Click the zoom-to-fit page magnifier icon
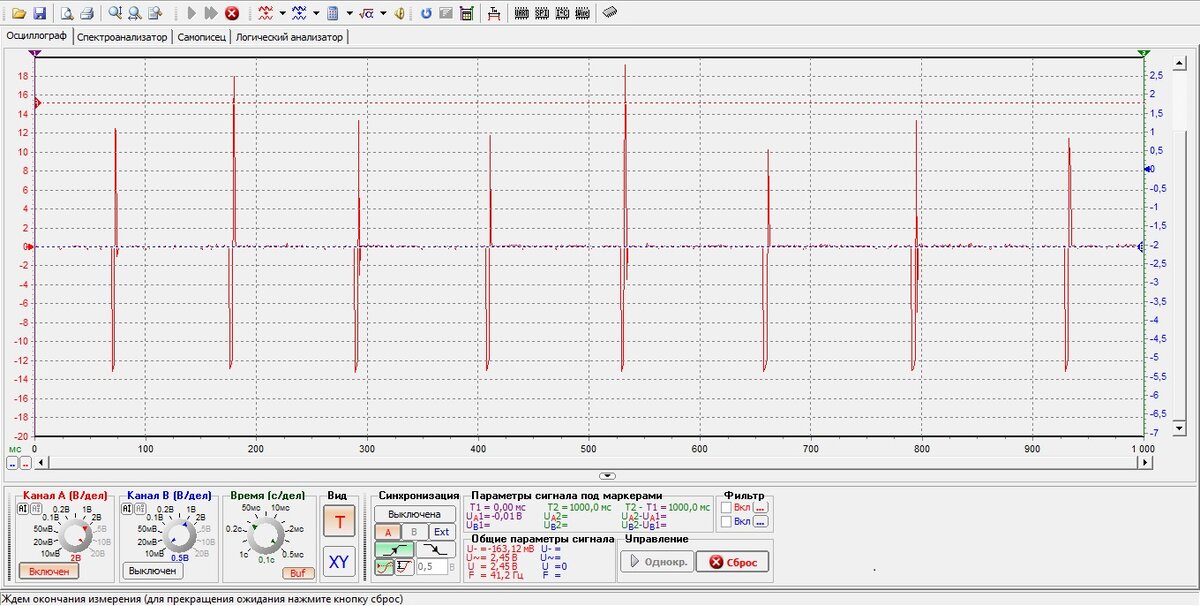Viewport: 1200px width, 606px height. tap(154, 14)
